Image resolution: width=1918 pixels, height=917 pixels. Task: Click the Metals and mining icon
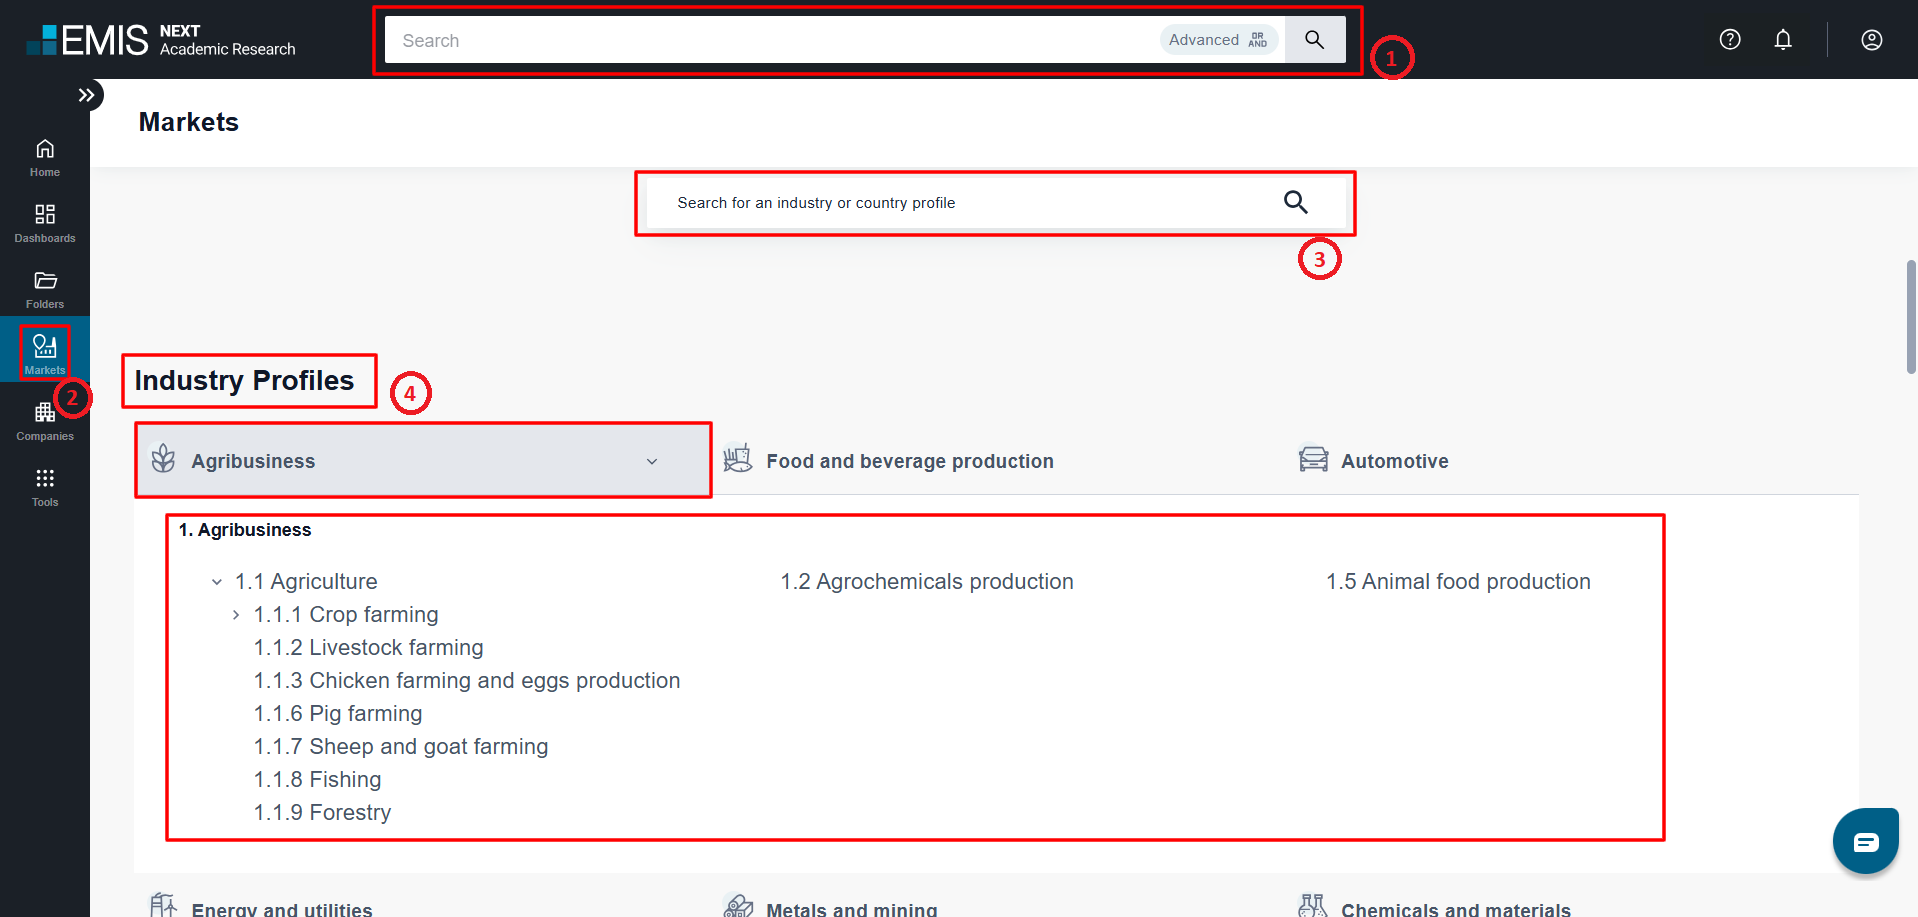pos(738,905)
